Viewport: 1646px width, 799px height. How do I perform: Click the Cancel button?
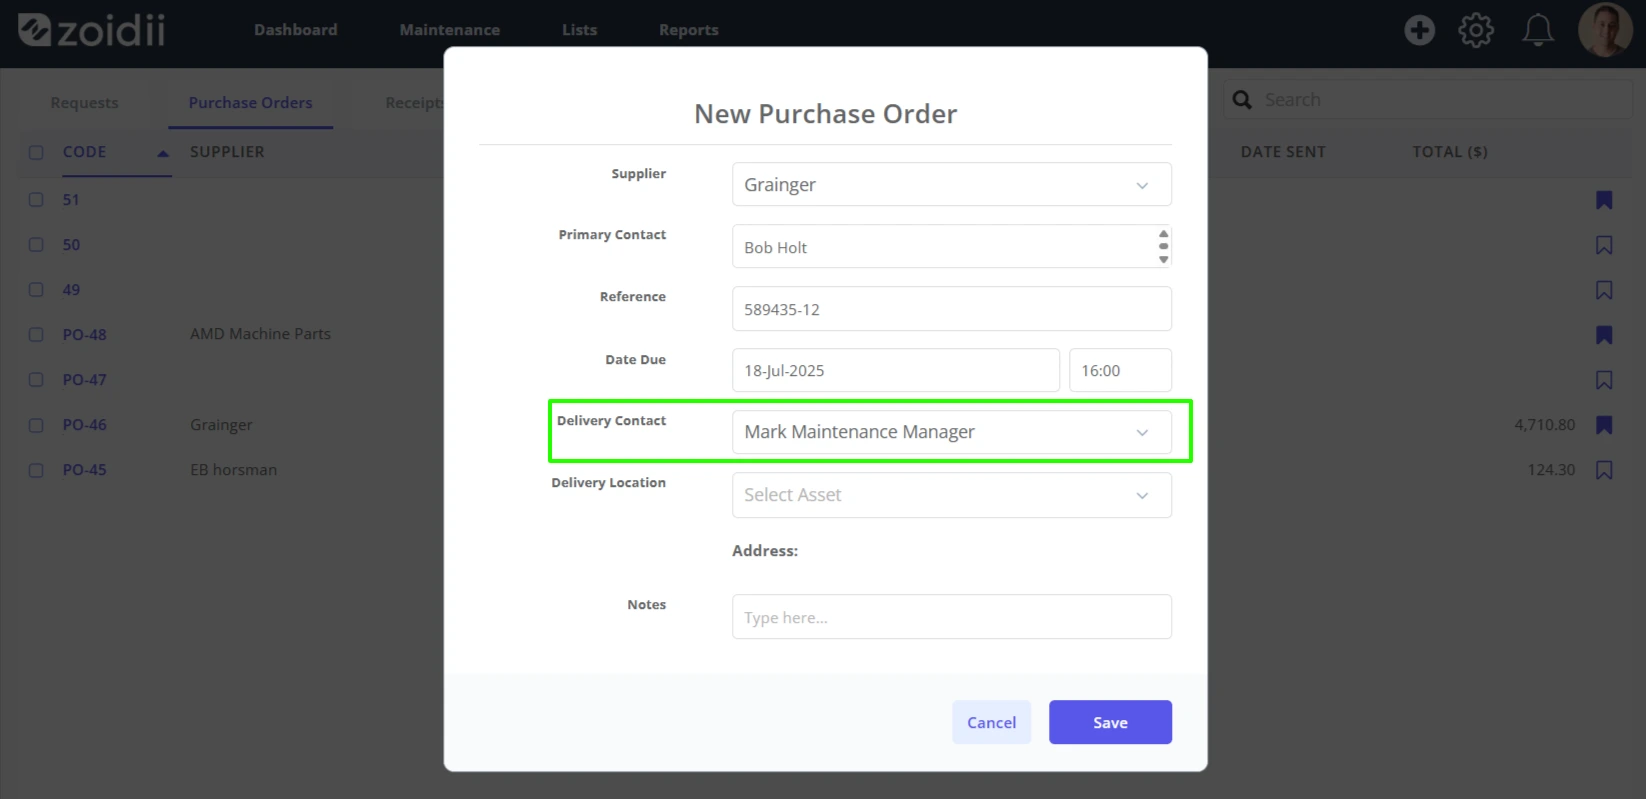point(991,722)
